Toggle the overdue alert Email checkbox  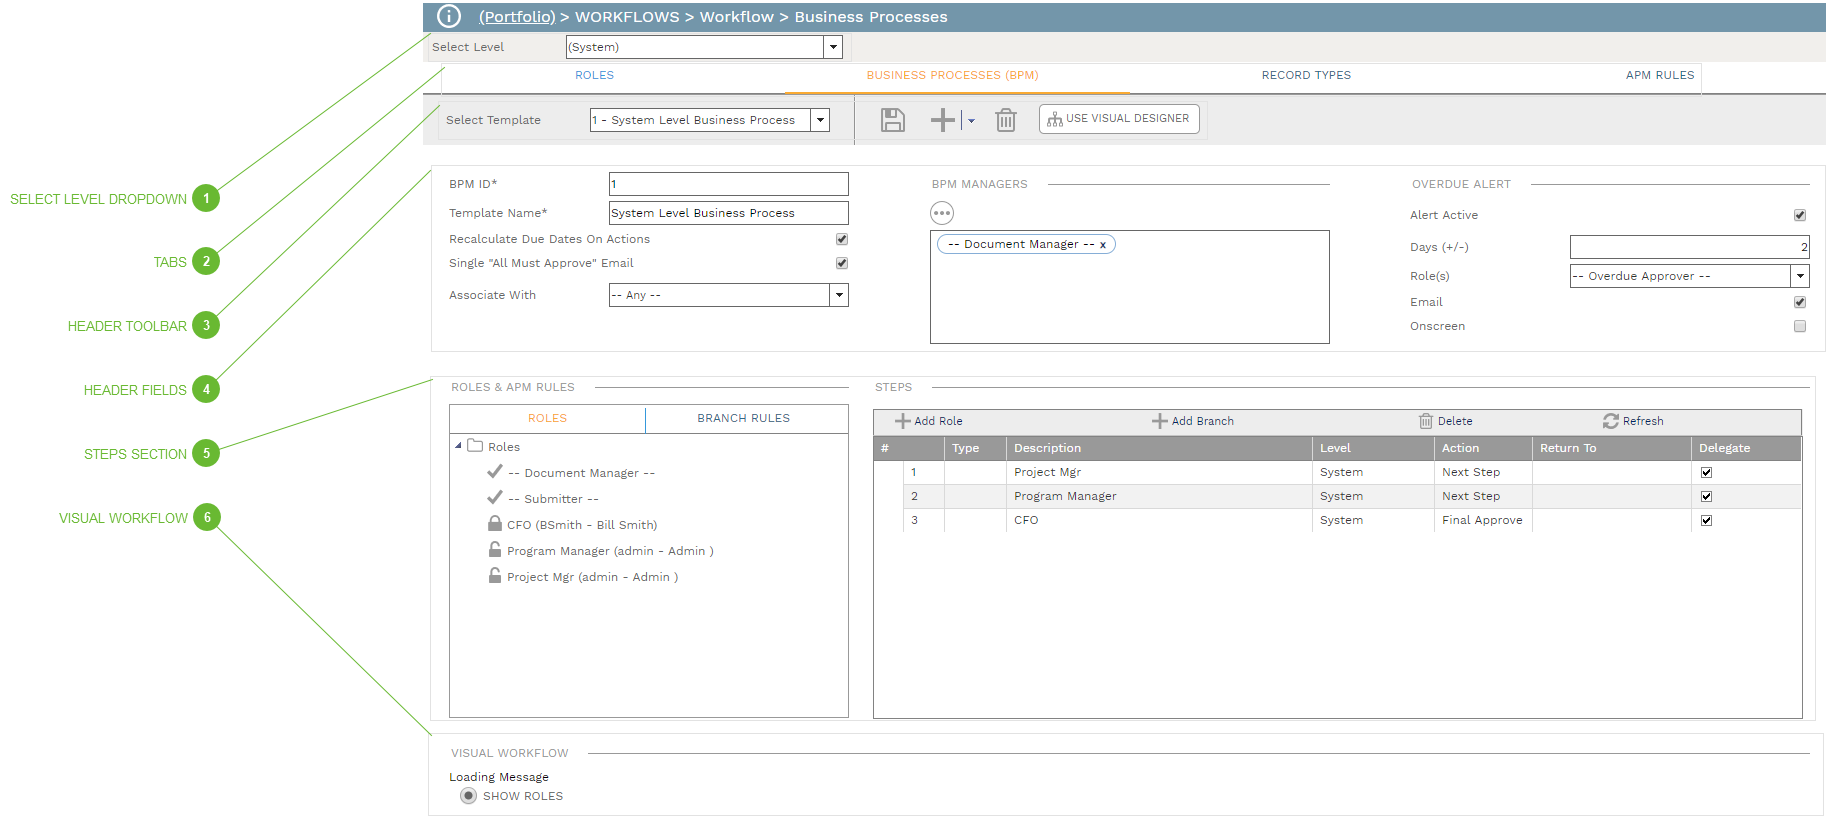coord(1800,302)
